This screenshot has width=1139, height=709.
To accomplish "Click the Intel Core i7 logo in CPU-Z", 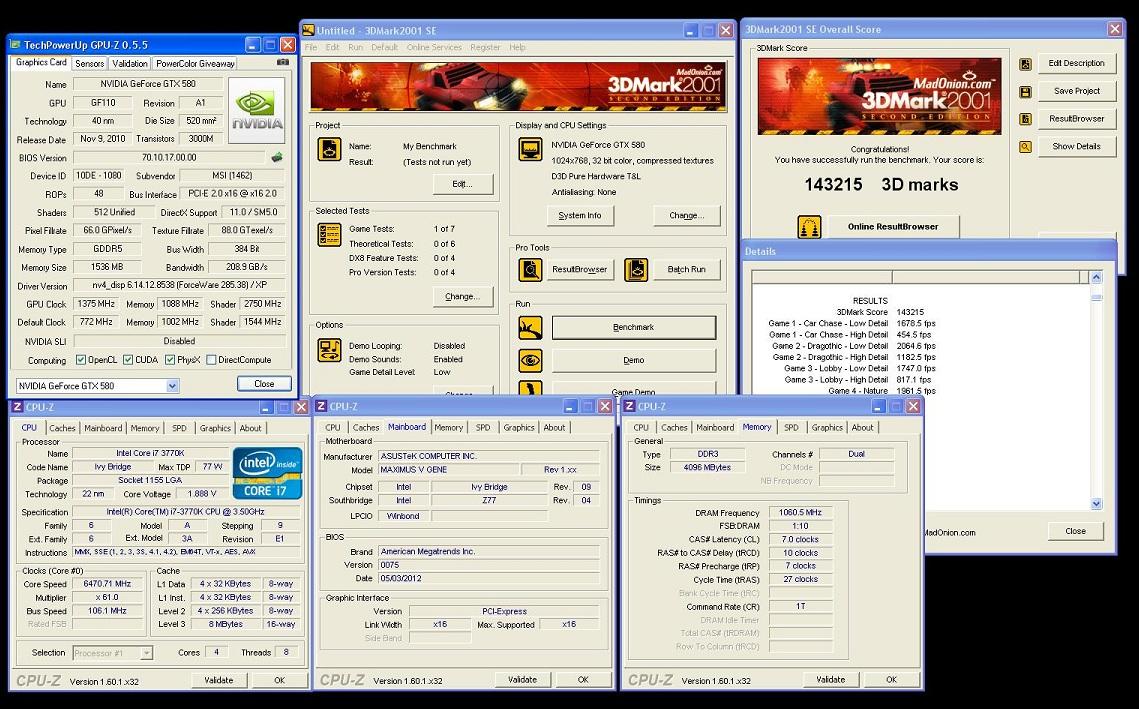I will coord(267,472).
